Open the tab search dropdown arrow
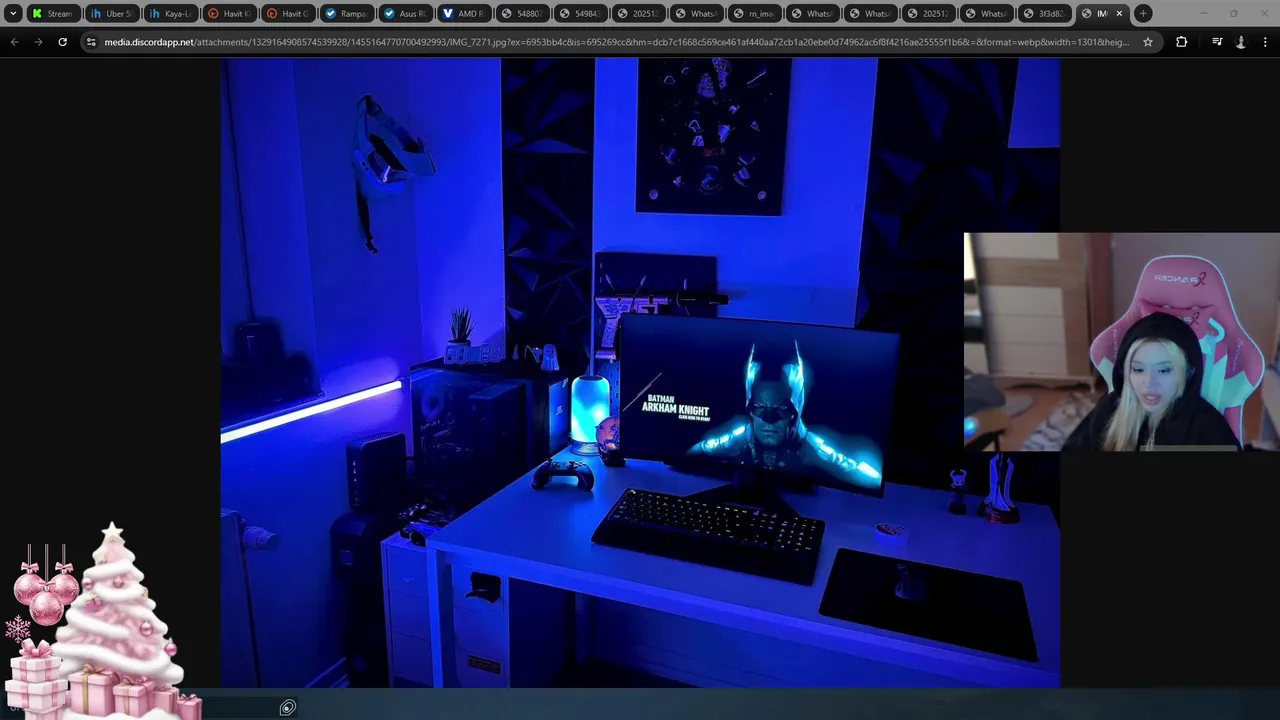1280x720 pixels. pos(13,14)
